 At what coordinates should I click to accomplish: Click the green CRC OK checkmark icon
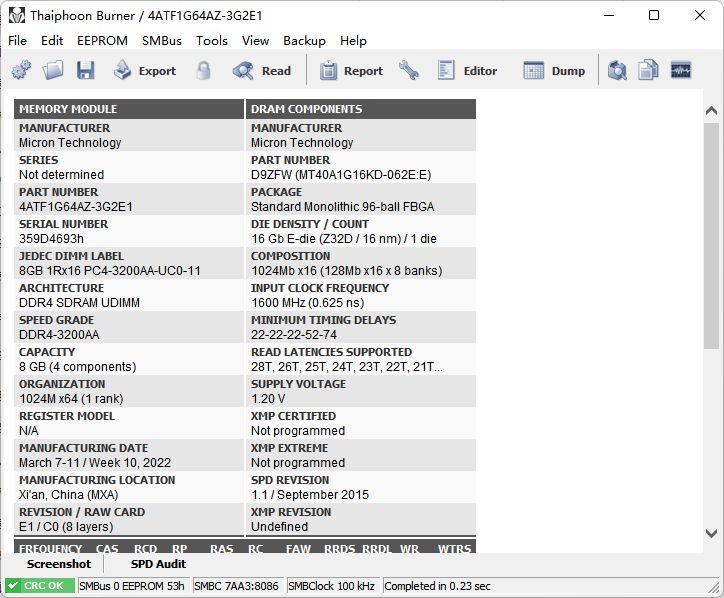click(13, 586)
